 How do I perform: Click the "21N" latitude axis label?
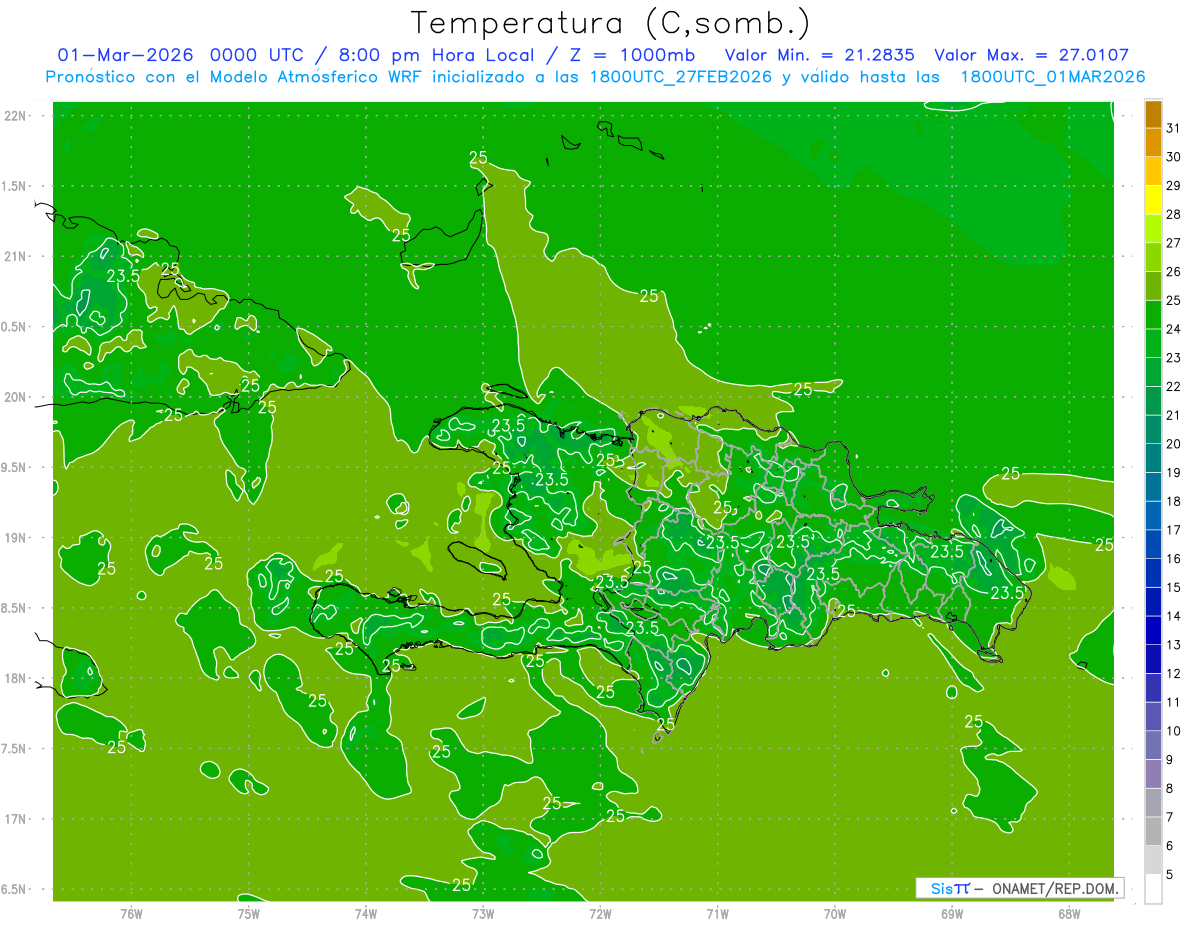[17, 257]
